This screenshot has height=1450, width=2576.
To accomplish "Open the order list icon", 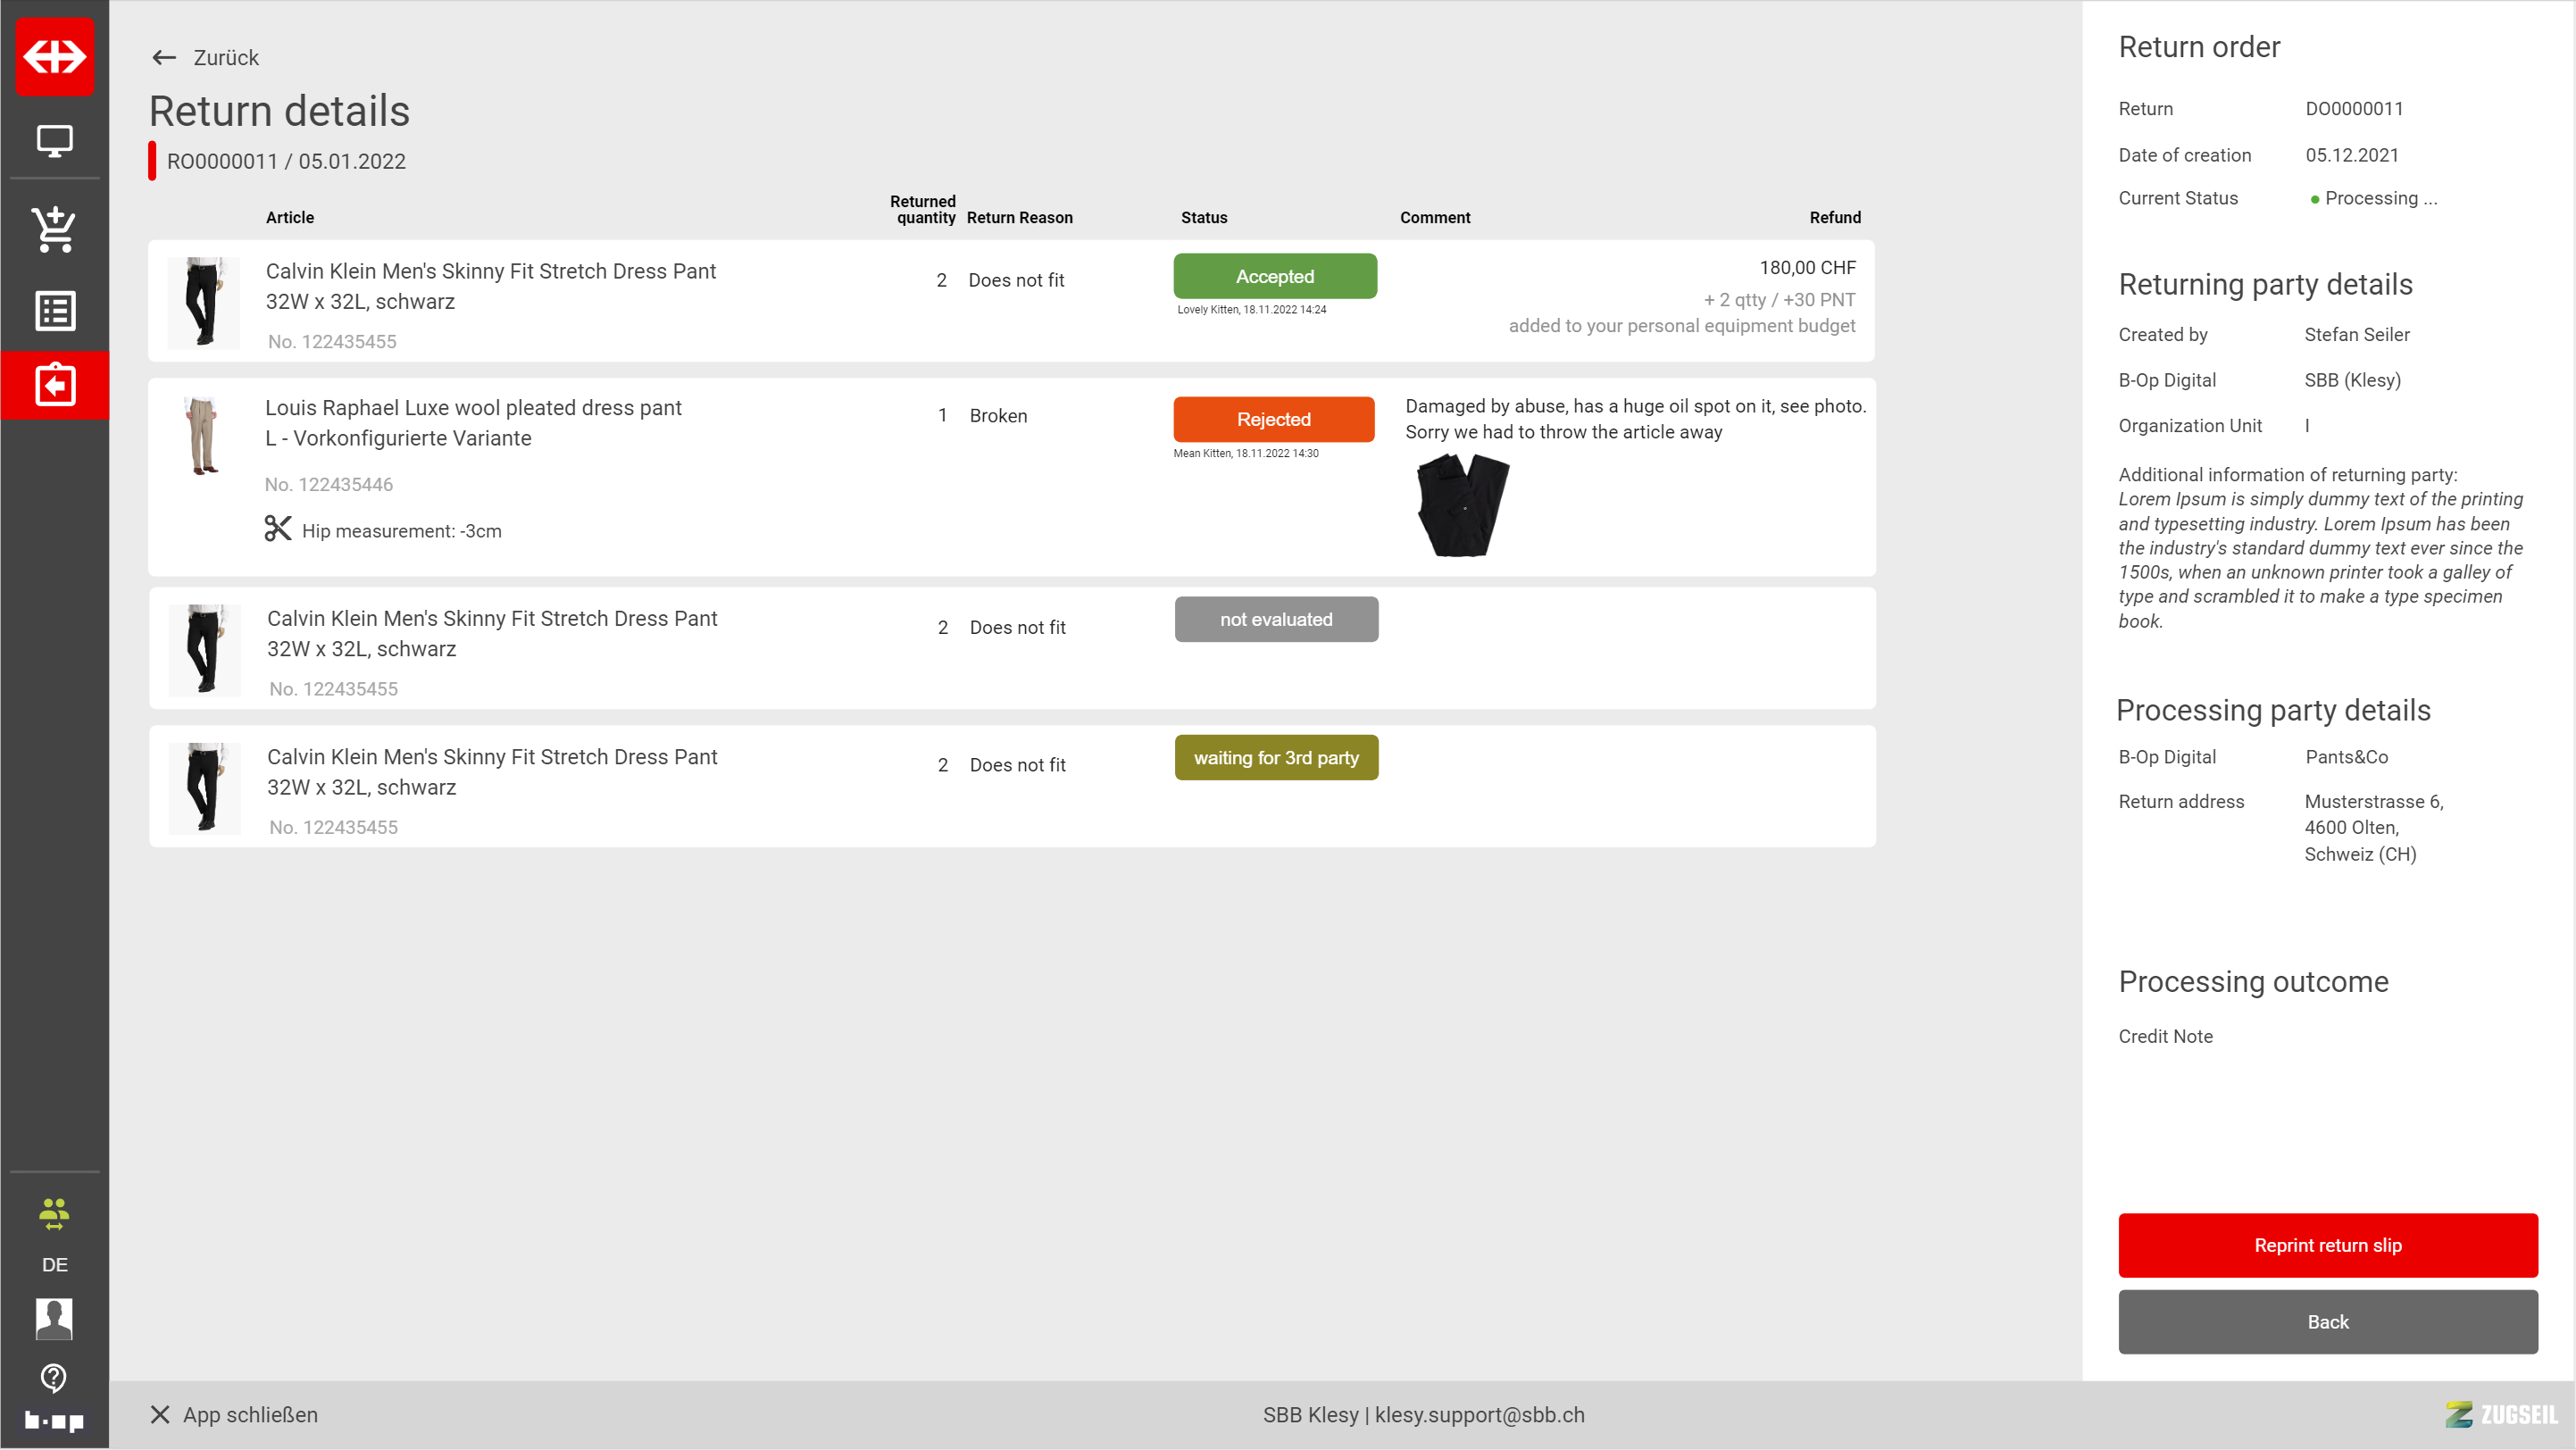I will [55, 311].
